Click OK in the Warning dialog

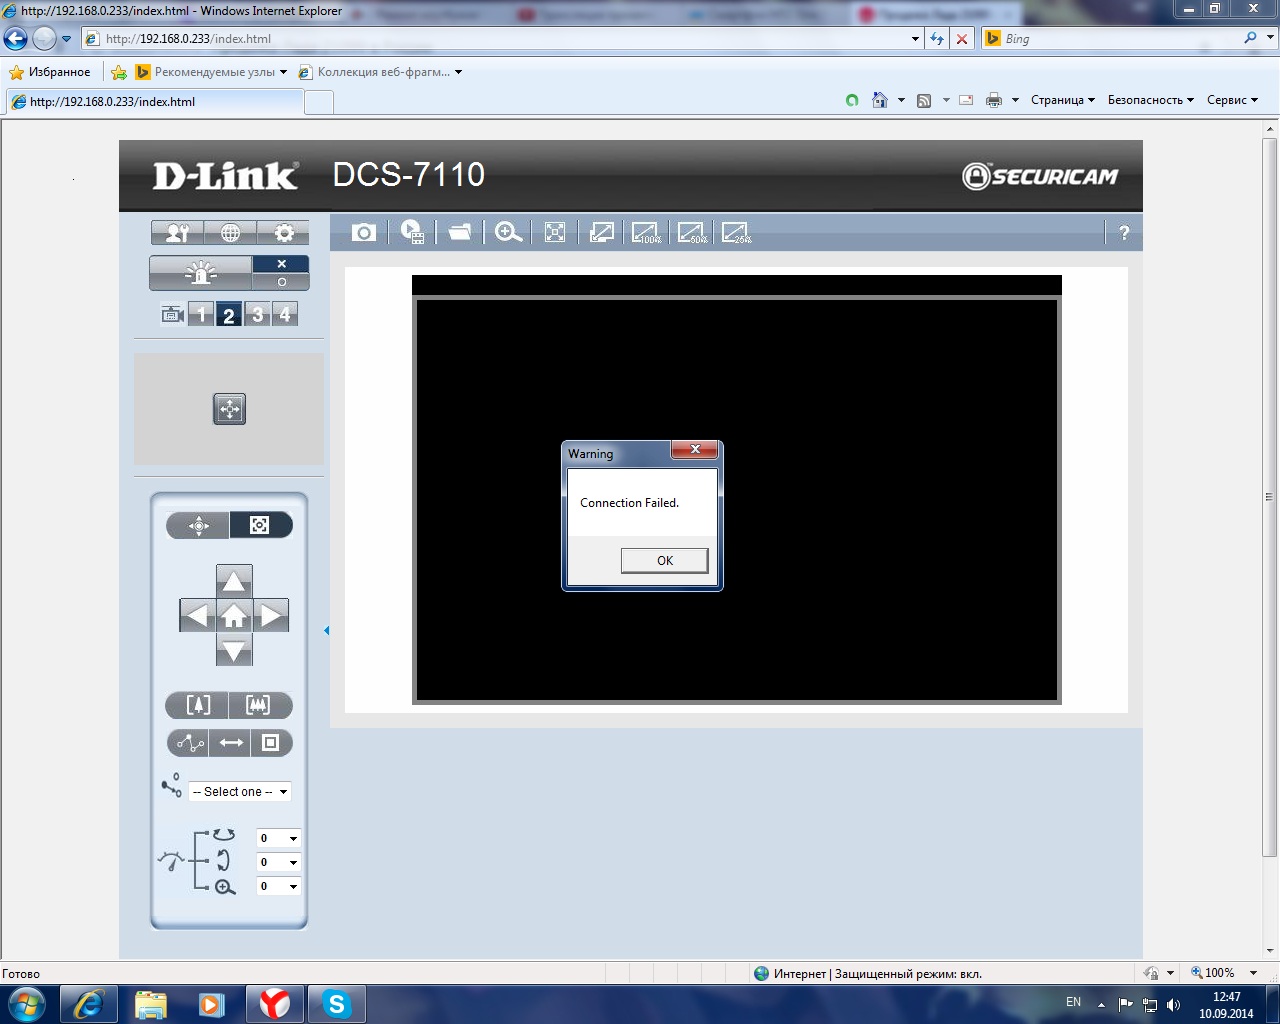click(664, 561)
